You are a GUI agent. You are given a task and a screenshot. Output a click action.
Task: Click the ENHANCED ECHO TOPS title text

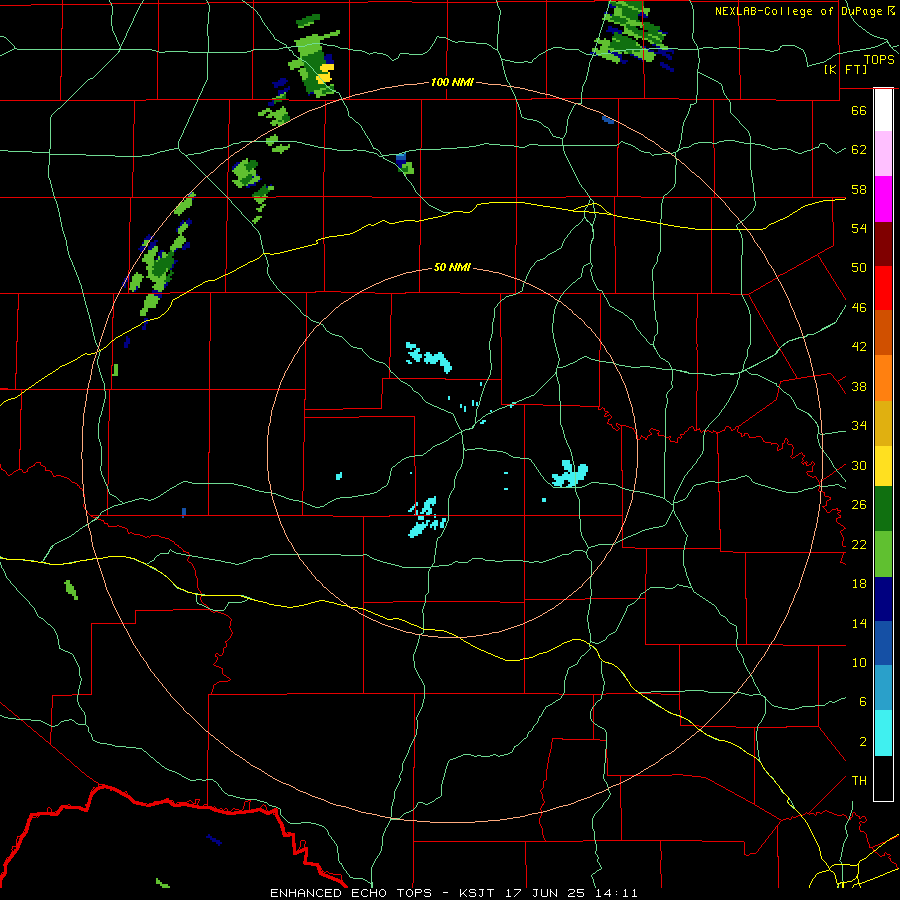351,893
